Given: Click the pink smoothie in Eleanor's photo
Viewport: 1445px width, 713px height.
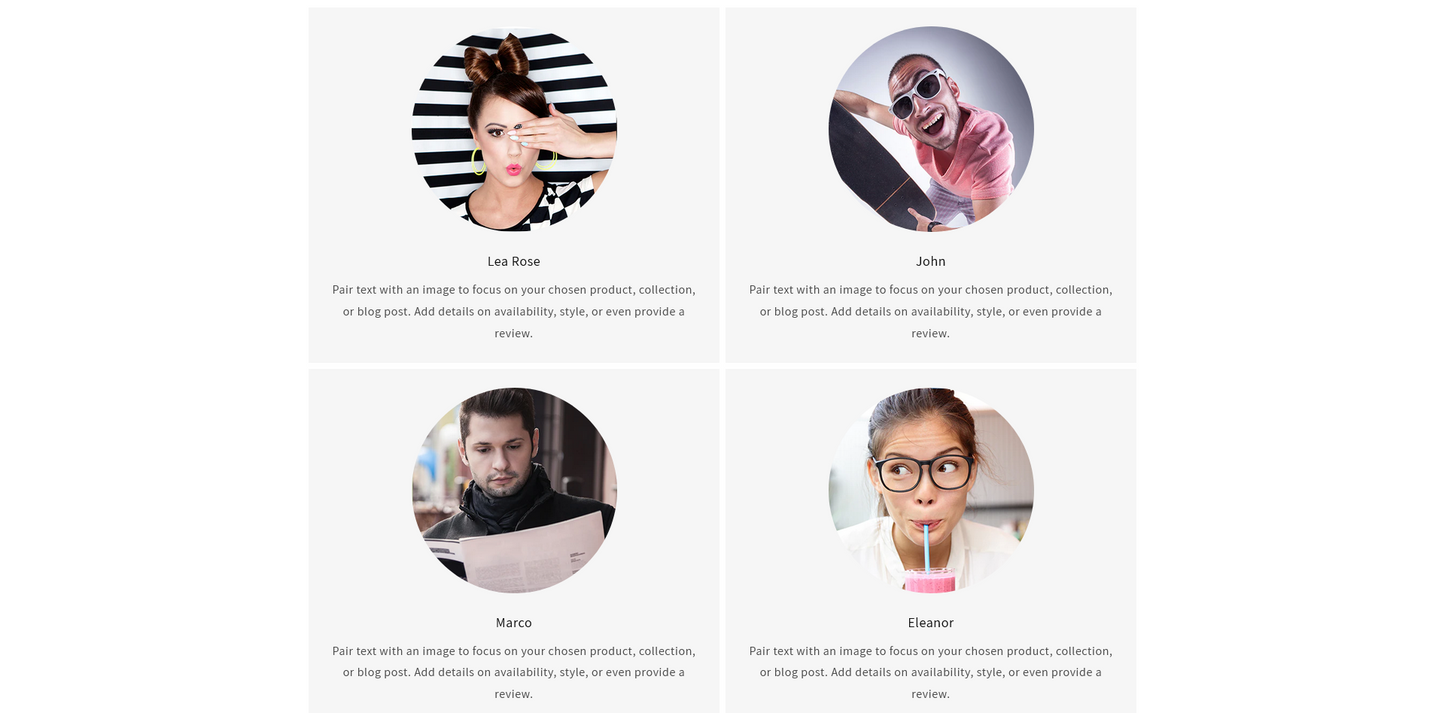Looking at the screenshot, I should click(x=930, y=580).
